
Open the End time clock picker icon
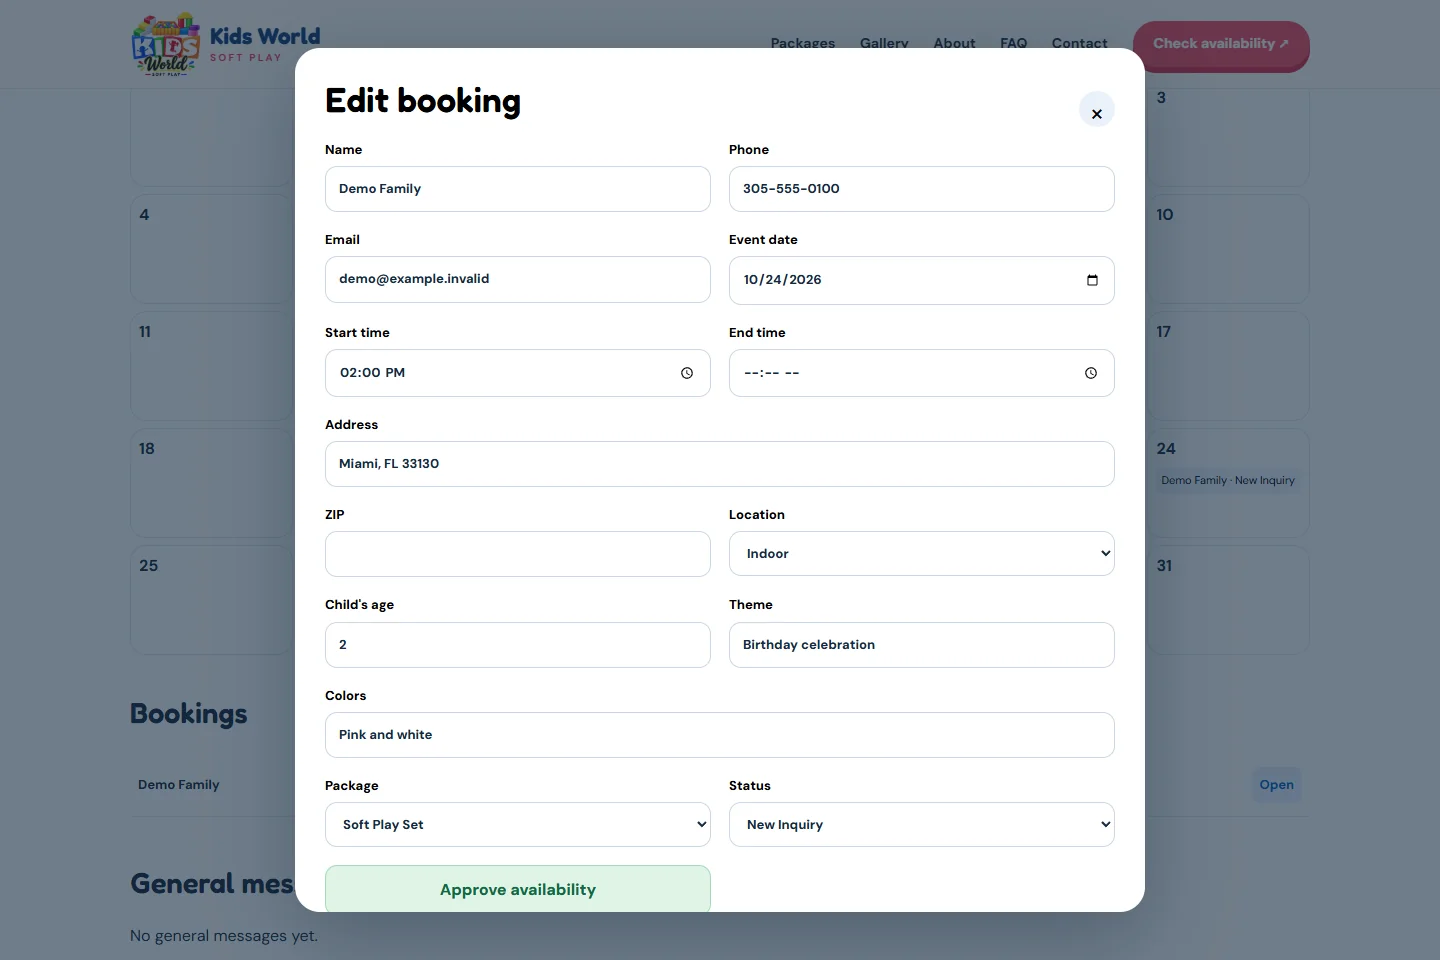1091,373
